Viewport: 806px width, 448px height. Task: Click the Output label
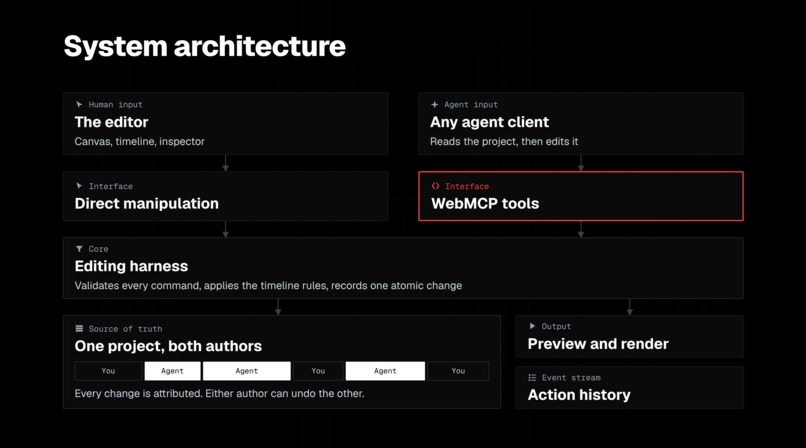point(556,326)
